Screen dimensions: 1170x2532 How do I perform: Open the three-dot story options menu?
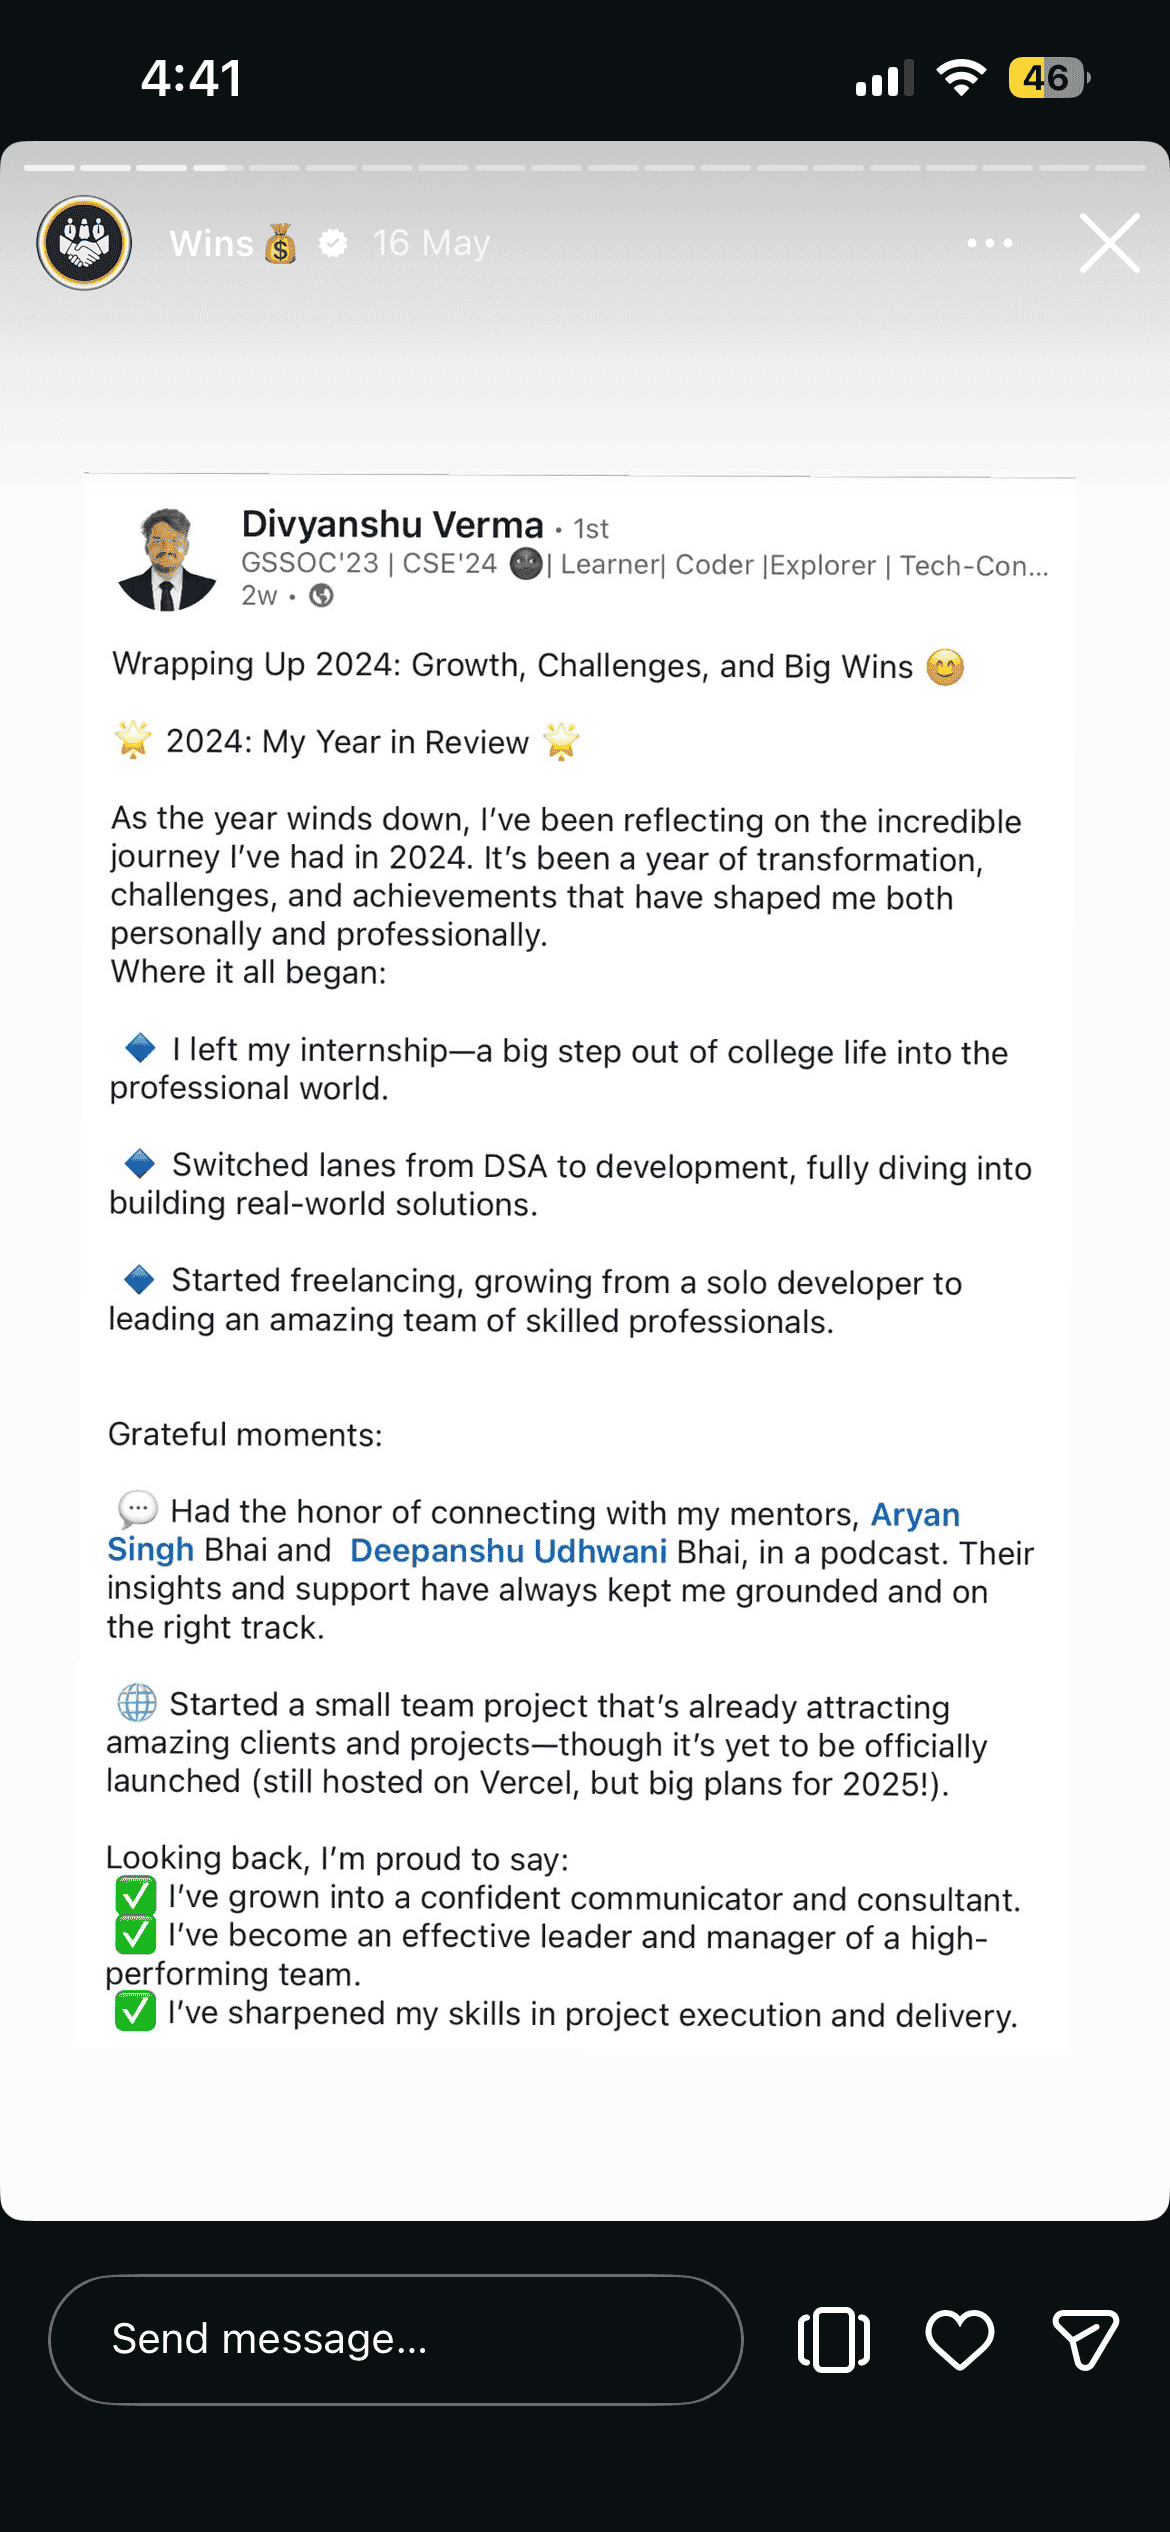click(988, 242)
